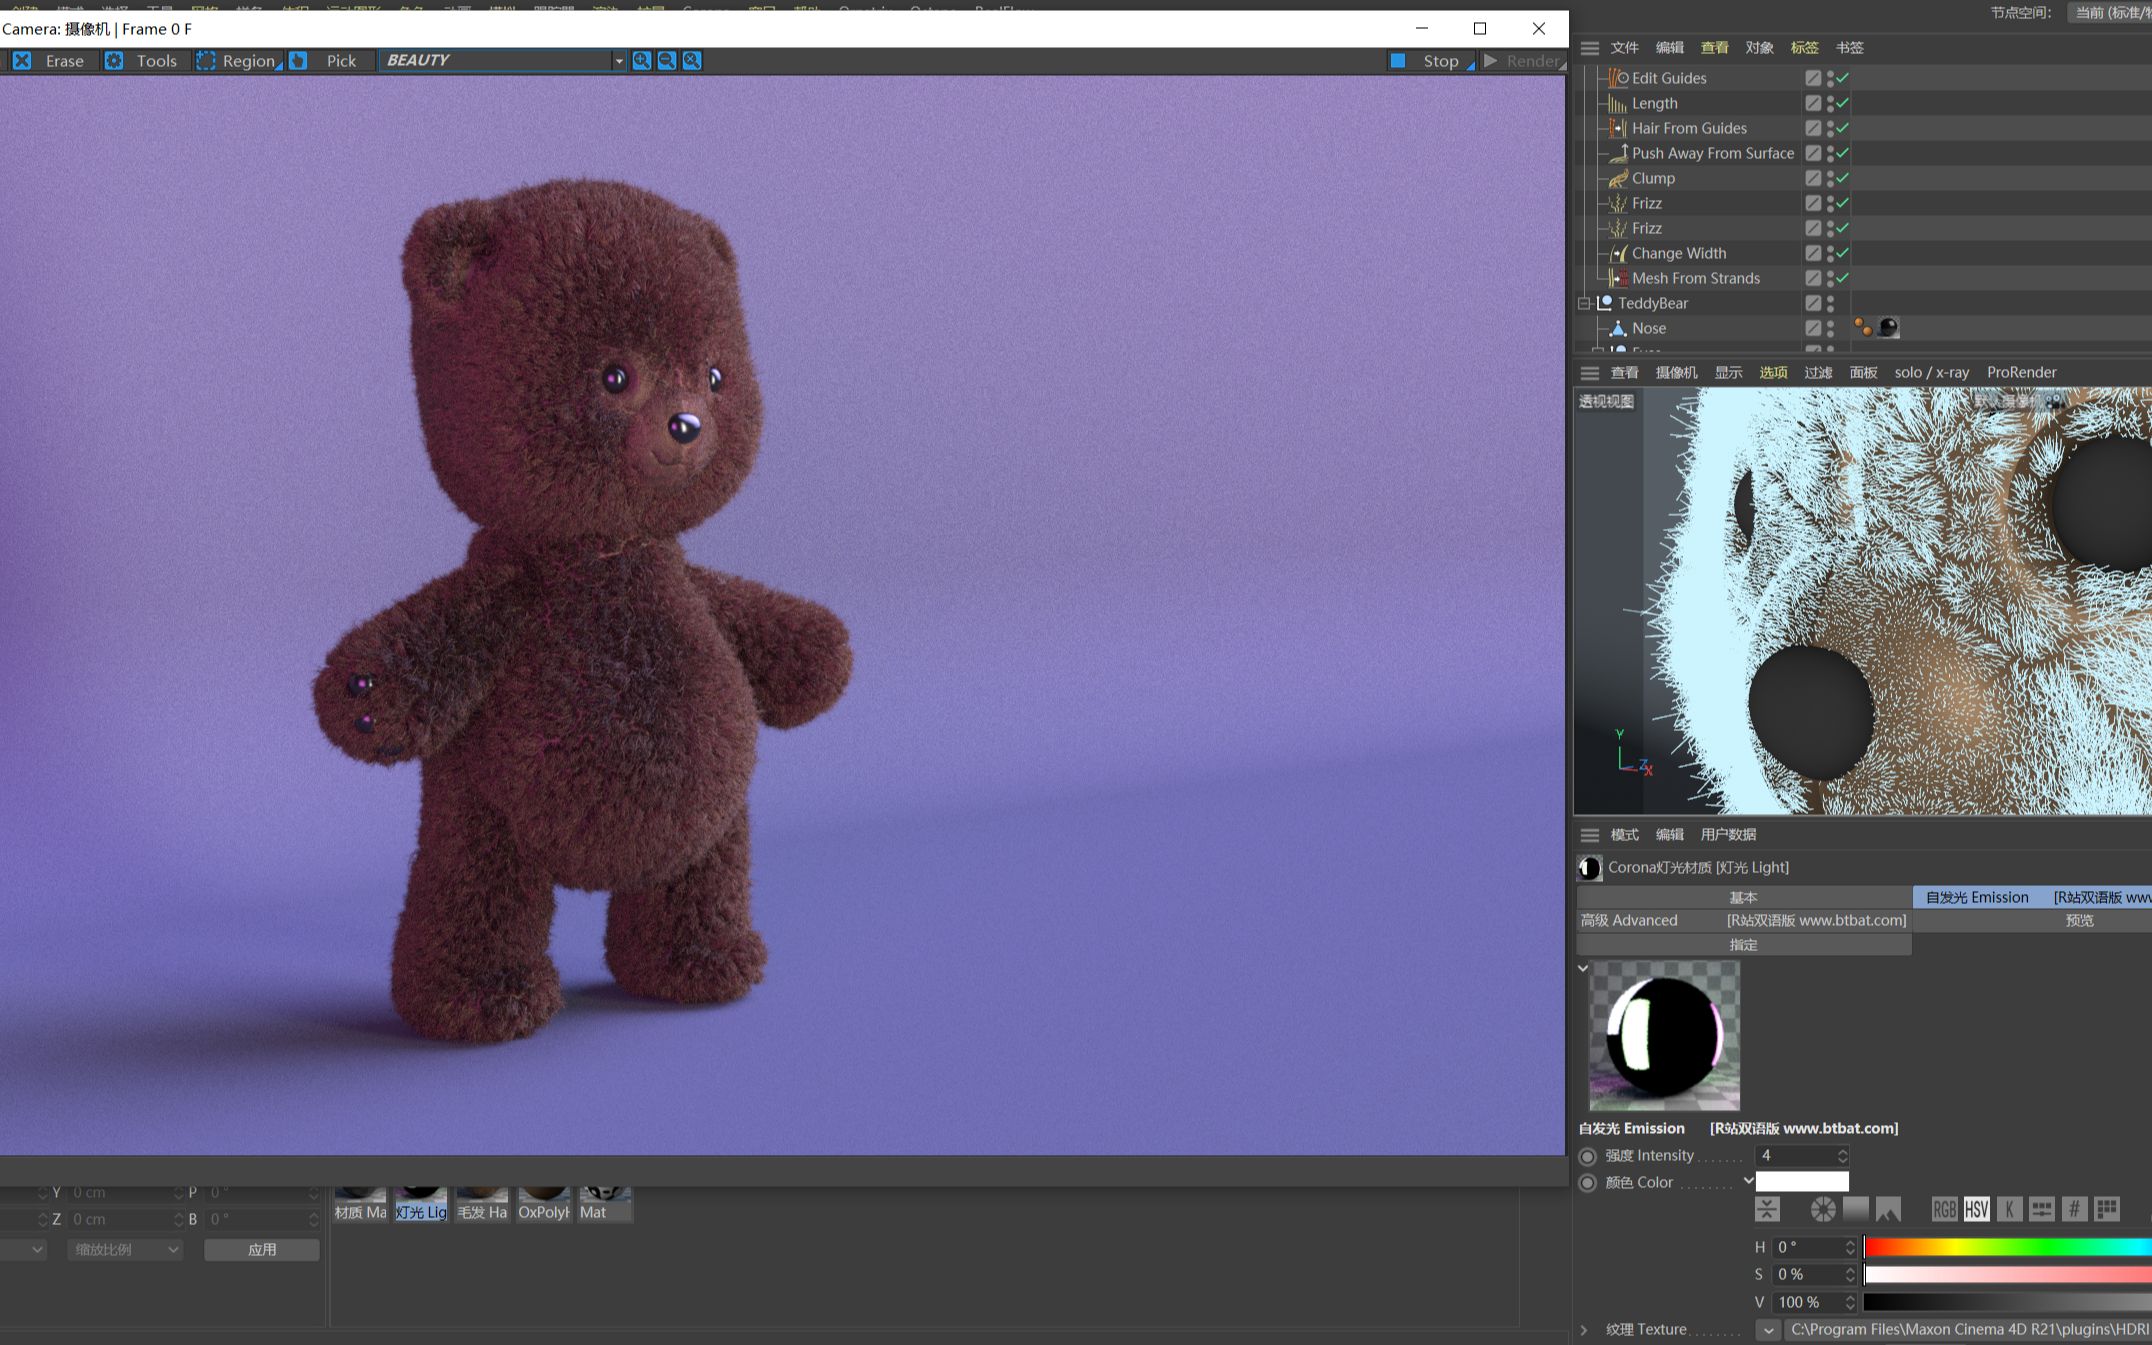Expand the 纹理 Texture parameter row
The width and height of the screenshot is (2152, 1345).
coord(1584,1329)
